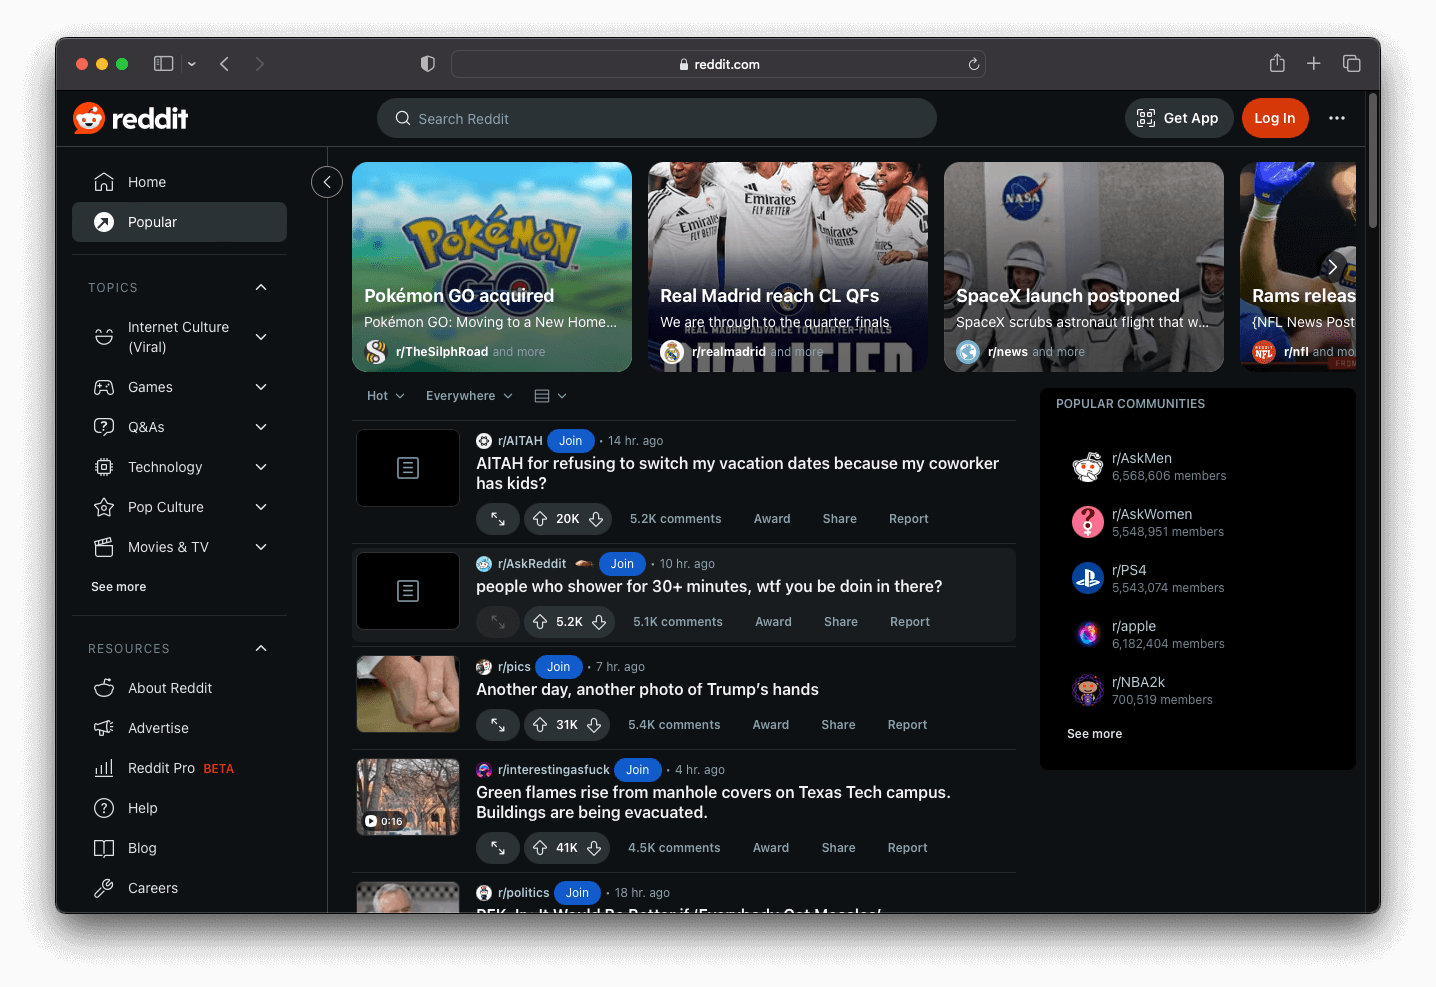This screenshot has height=987, width=1436.
Task: Open See more under Popular Communities
Action: pos(1094,733)
